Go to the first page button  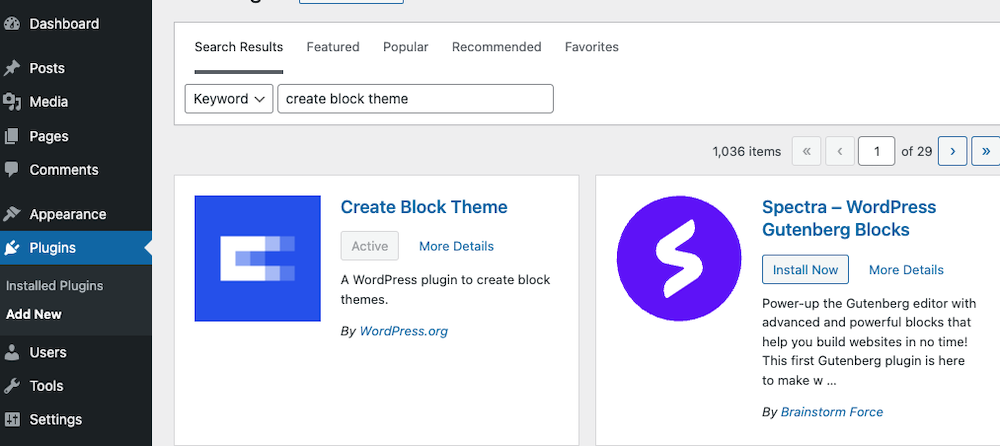(x=806, y=151)
